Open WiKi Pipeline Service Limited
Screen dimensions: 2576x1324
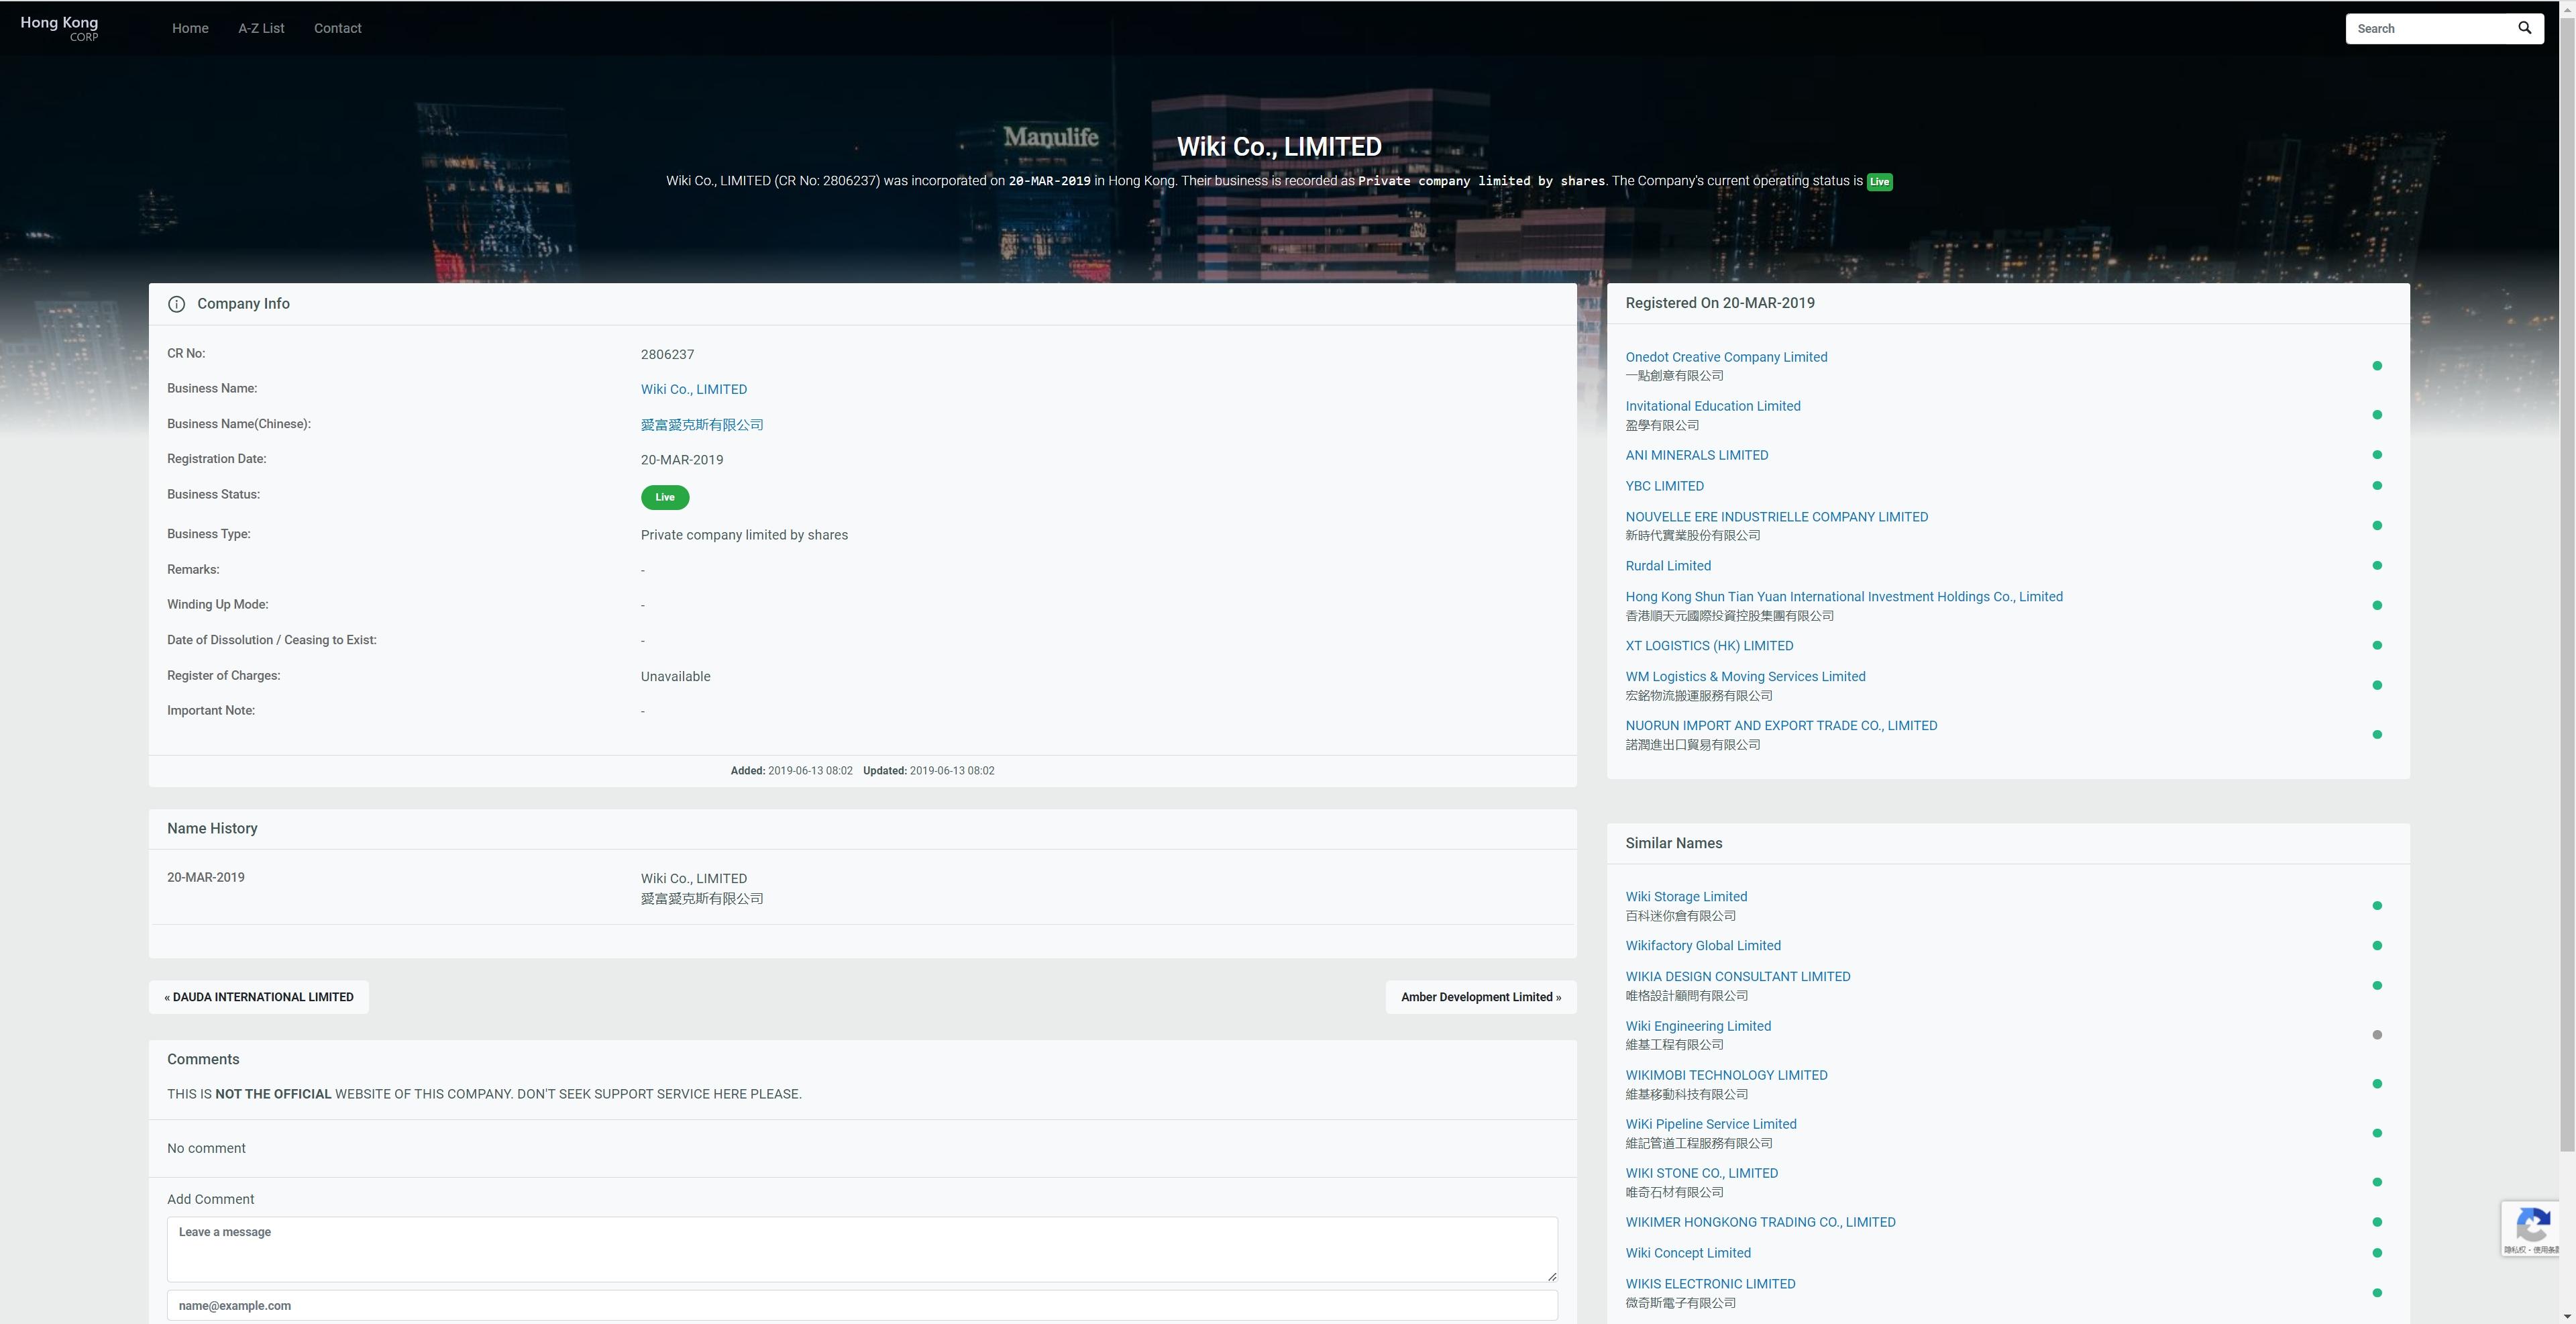1711,1124
